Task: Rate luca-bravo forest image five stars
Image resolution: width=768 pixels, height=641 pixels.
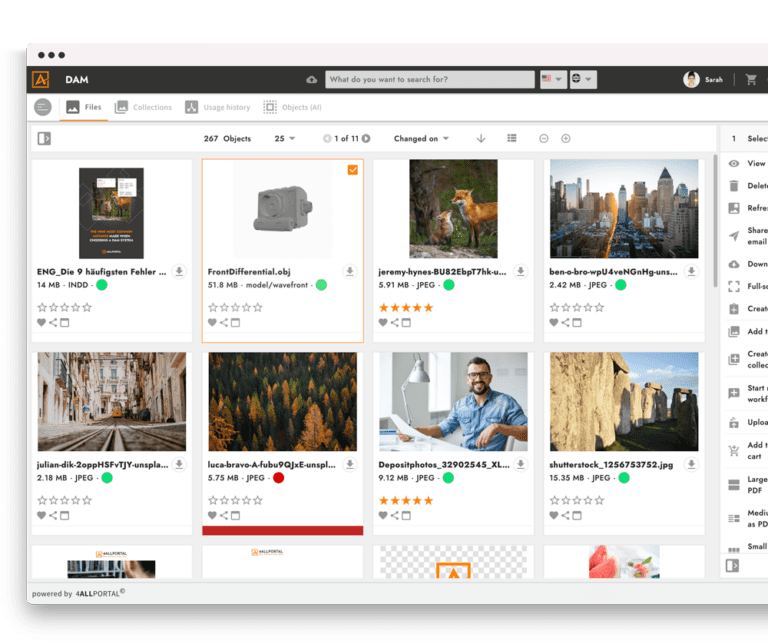Action: point(258,500)
